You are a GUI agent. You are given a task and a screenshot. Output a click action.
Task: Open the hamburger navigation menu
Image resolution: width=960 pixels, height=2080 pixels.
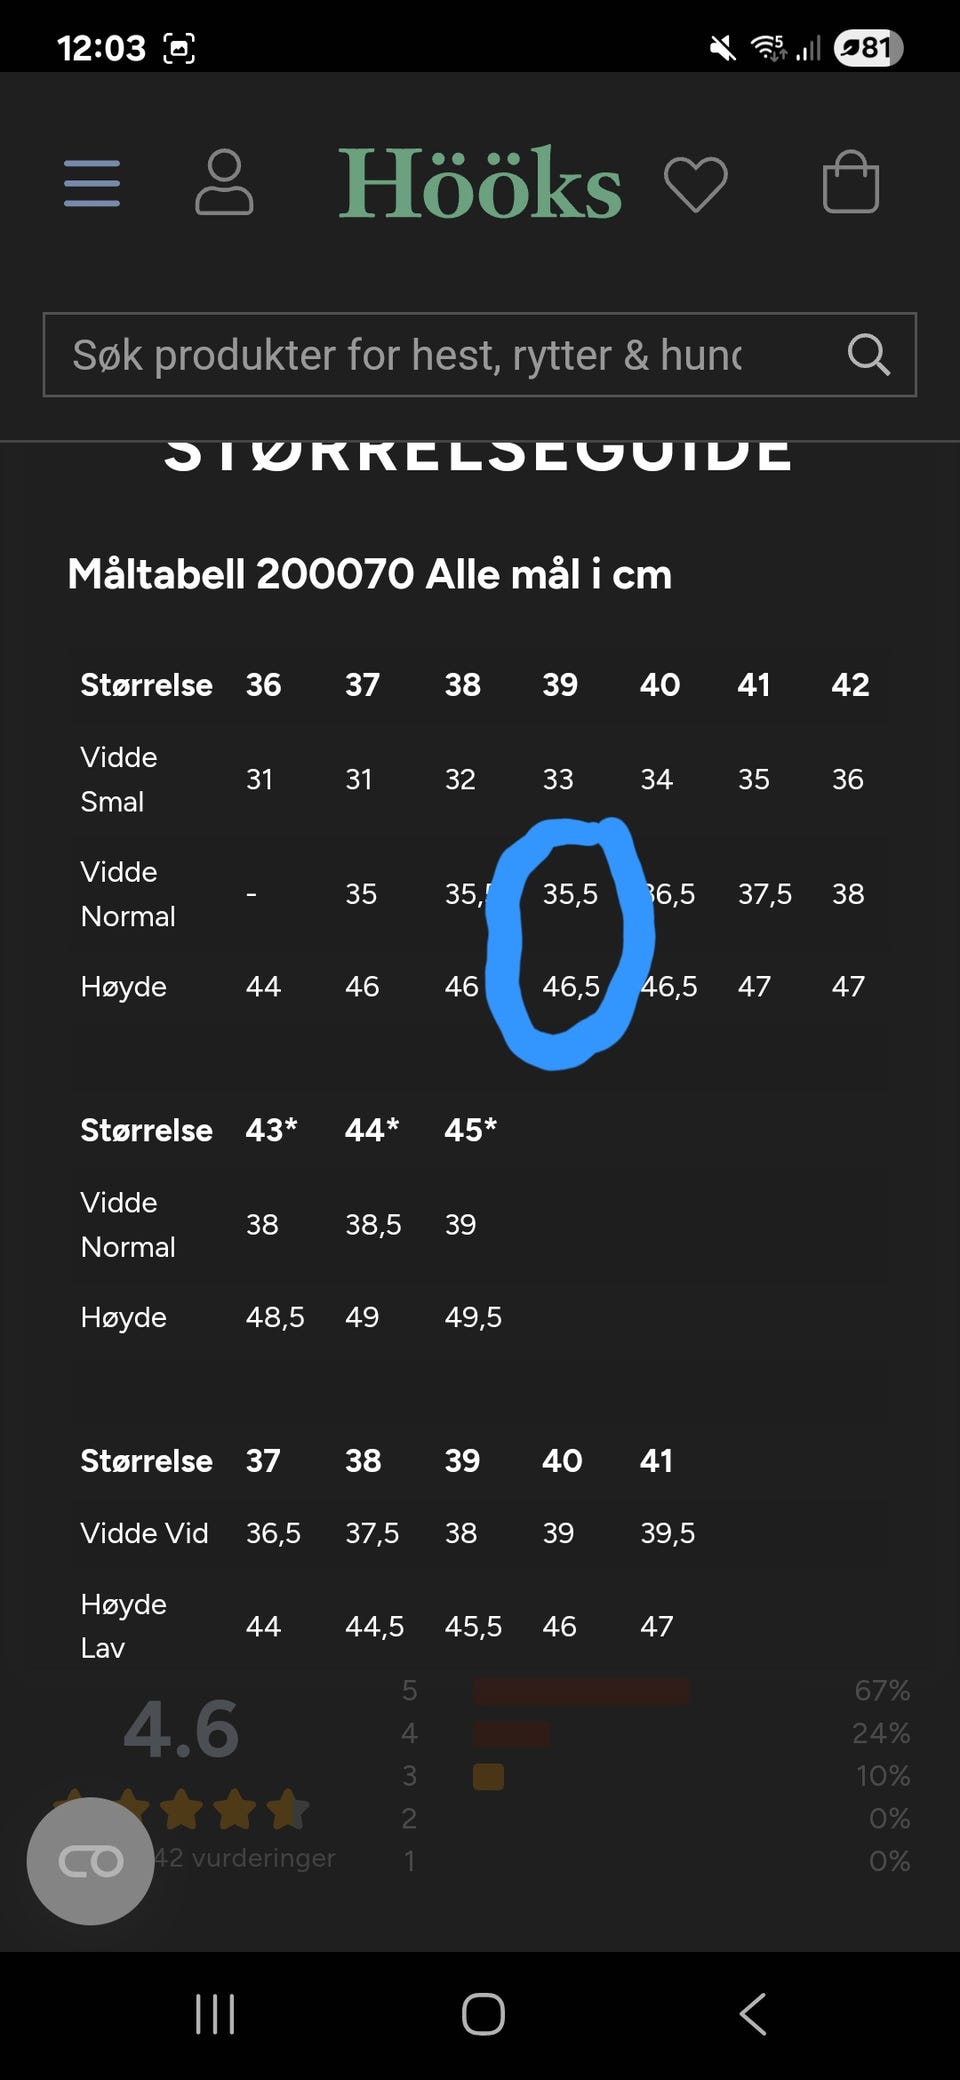pyautogui.click(x=91, y=184)
